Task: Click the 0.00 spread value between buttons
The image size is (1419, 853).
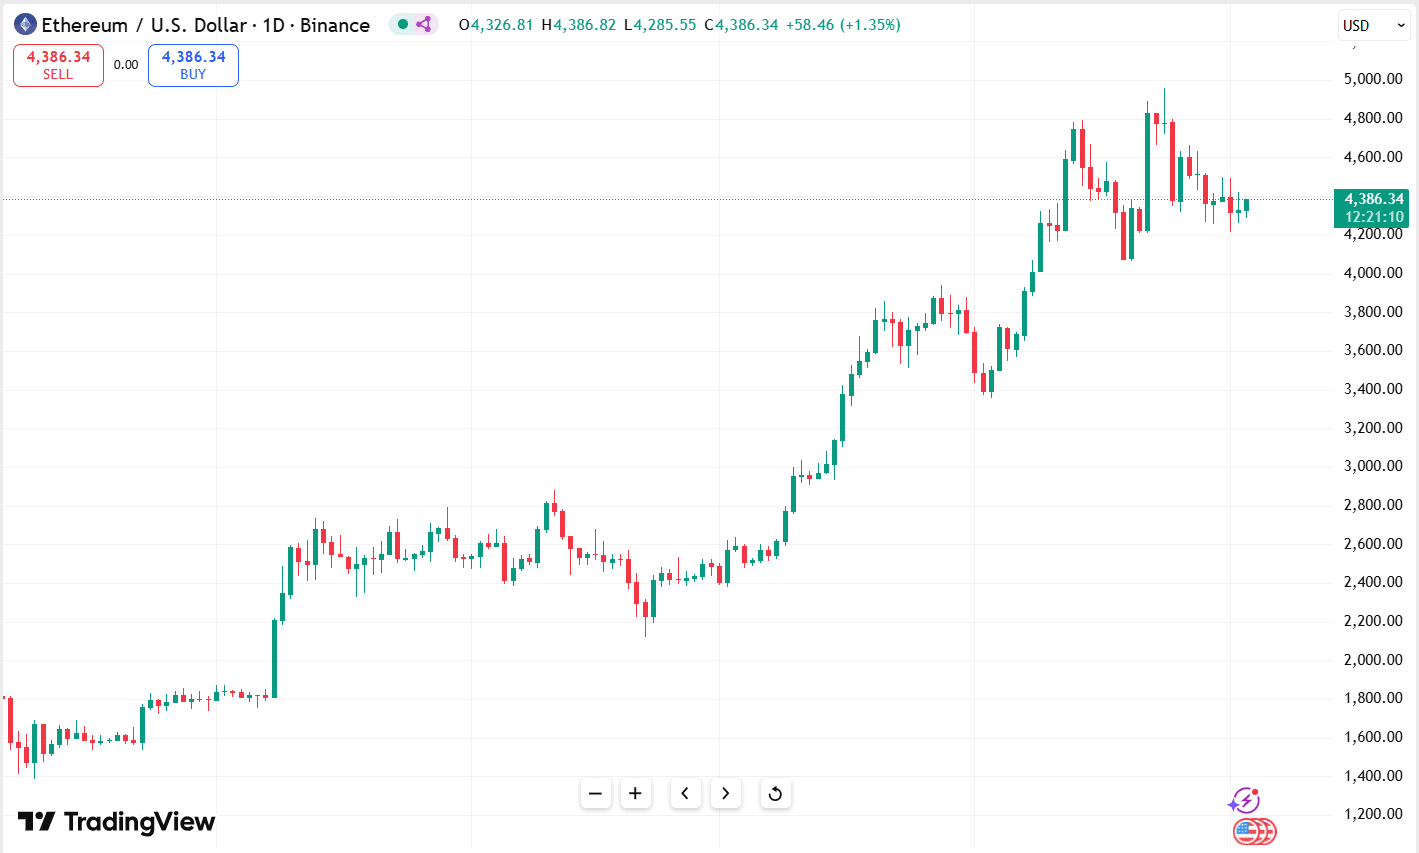Action: click(125, 63)
